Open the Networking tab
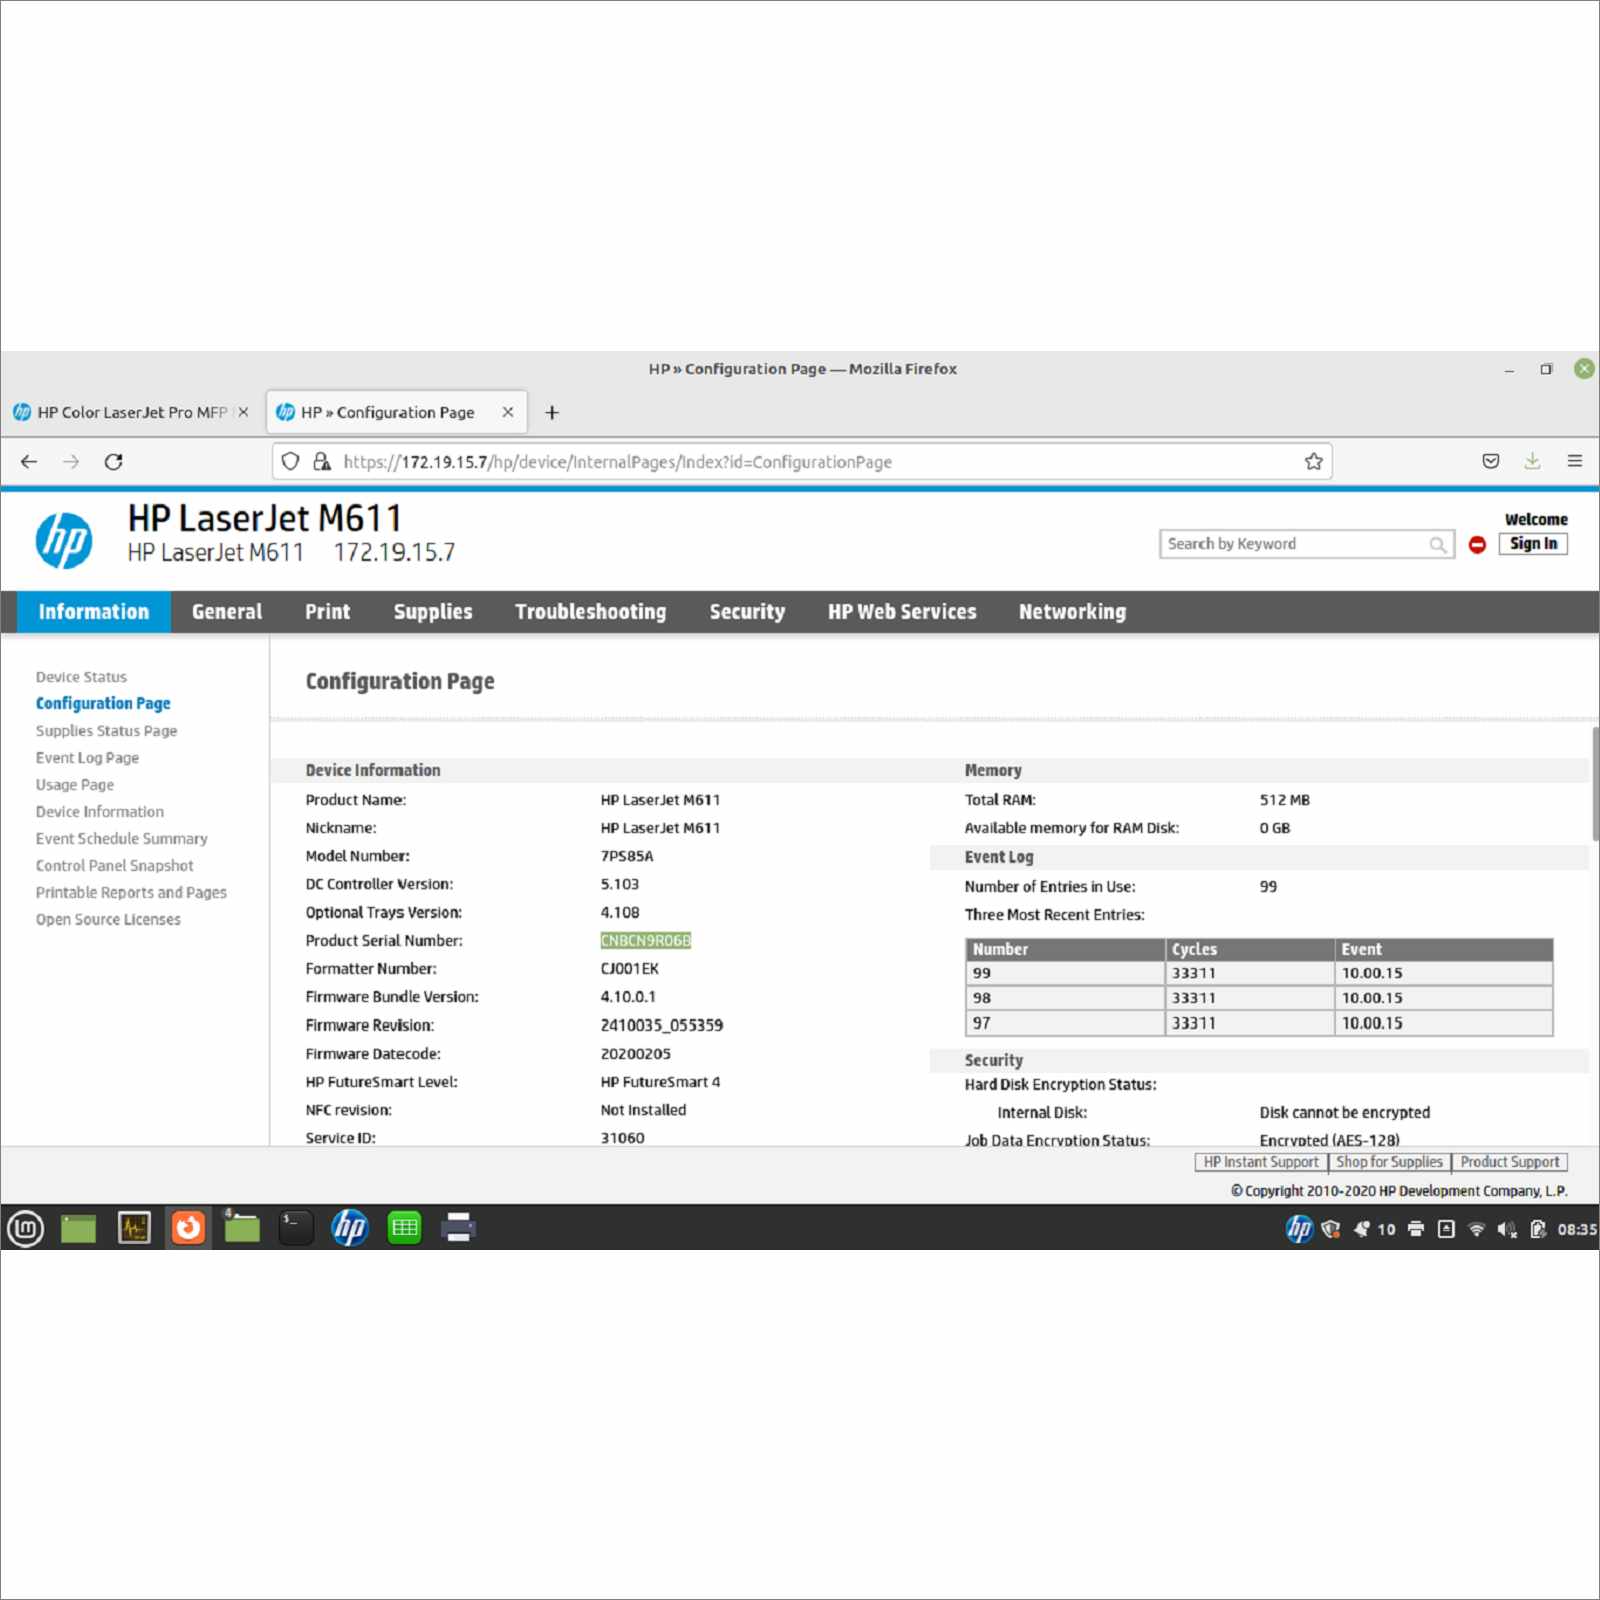Screen dimensions: 1600x1600 coord(1072,612)
